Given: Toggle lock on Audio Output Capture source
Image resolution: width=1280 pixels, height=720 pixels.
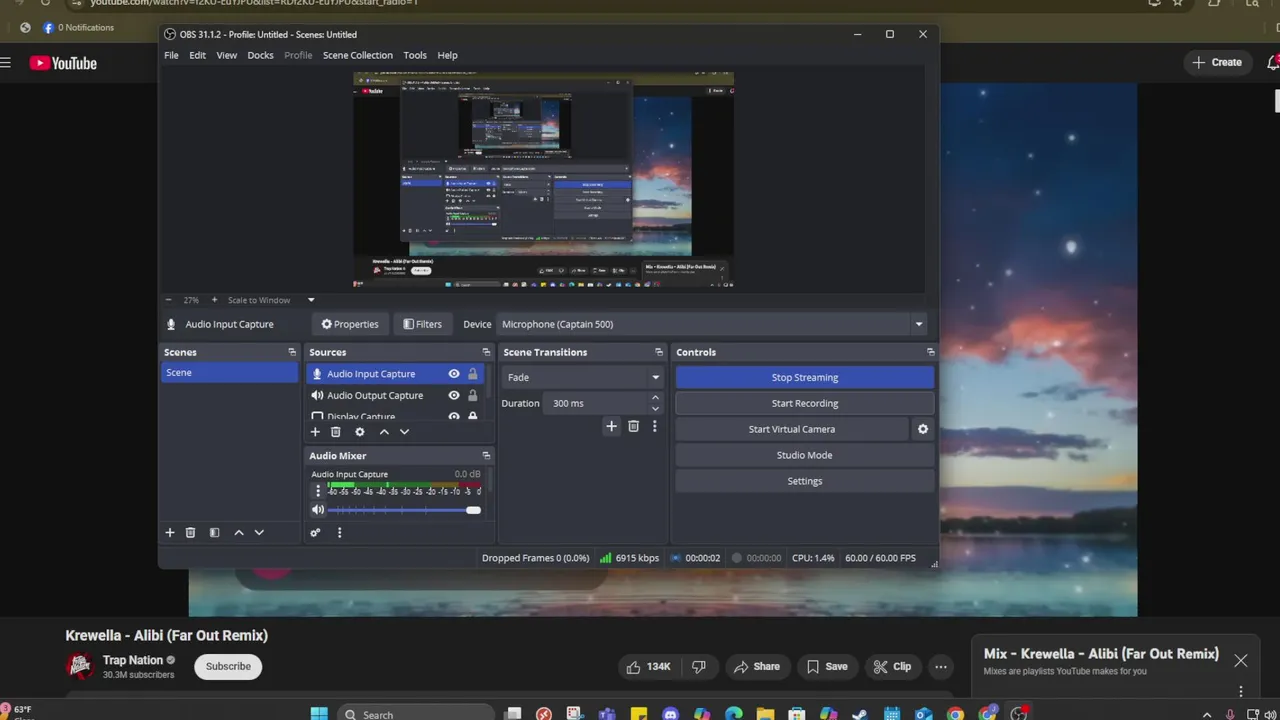Looking at the screenshot, I should [473, 396].
